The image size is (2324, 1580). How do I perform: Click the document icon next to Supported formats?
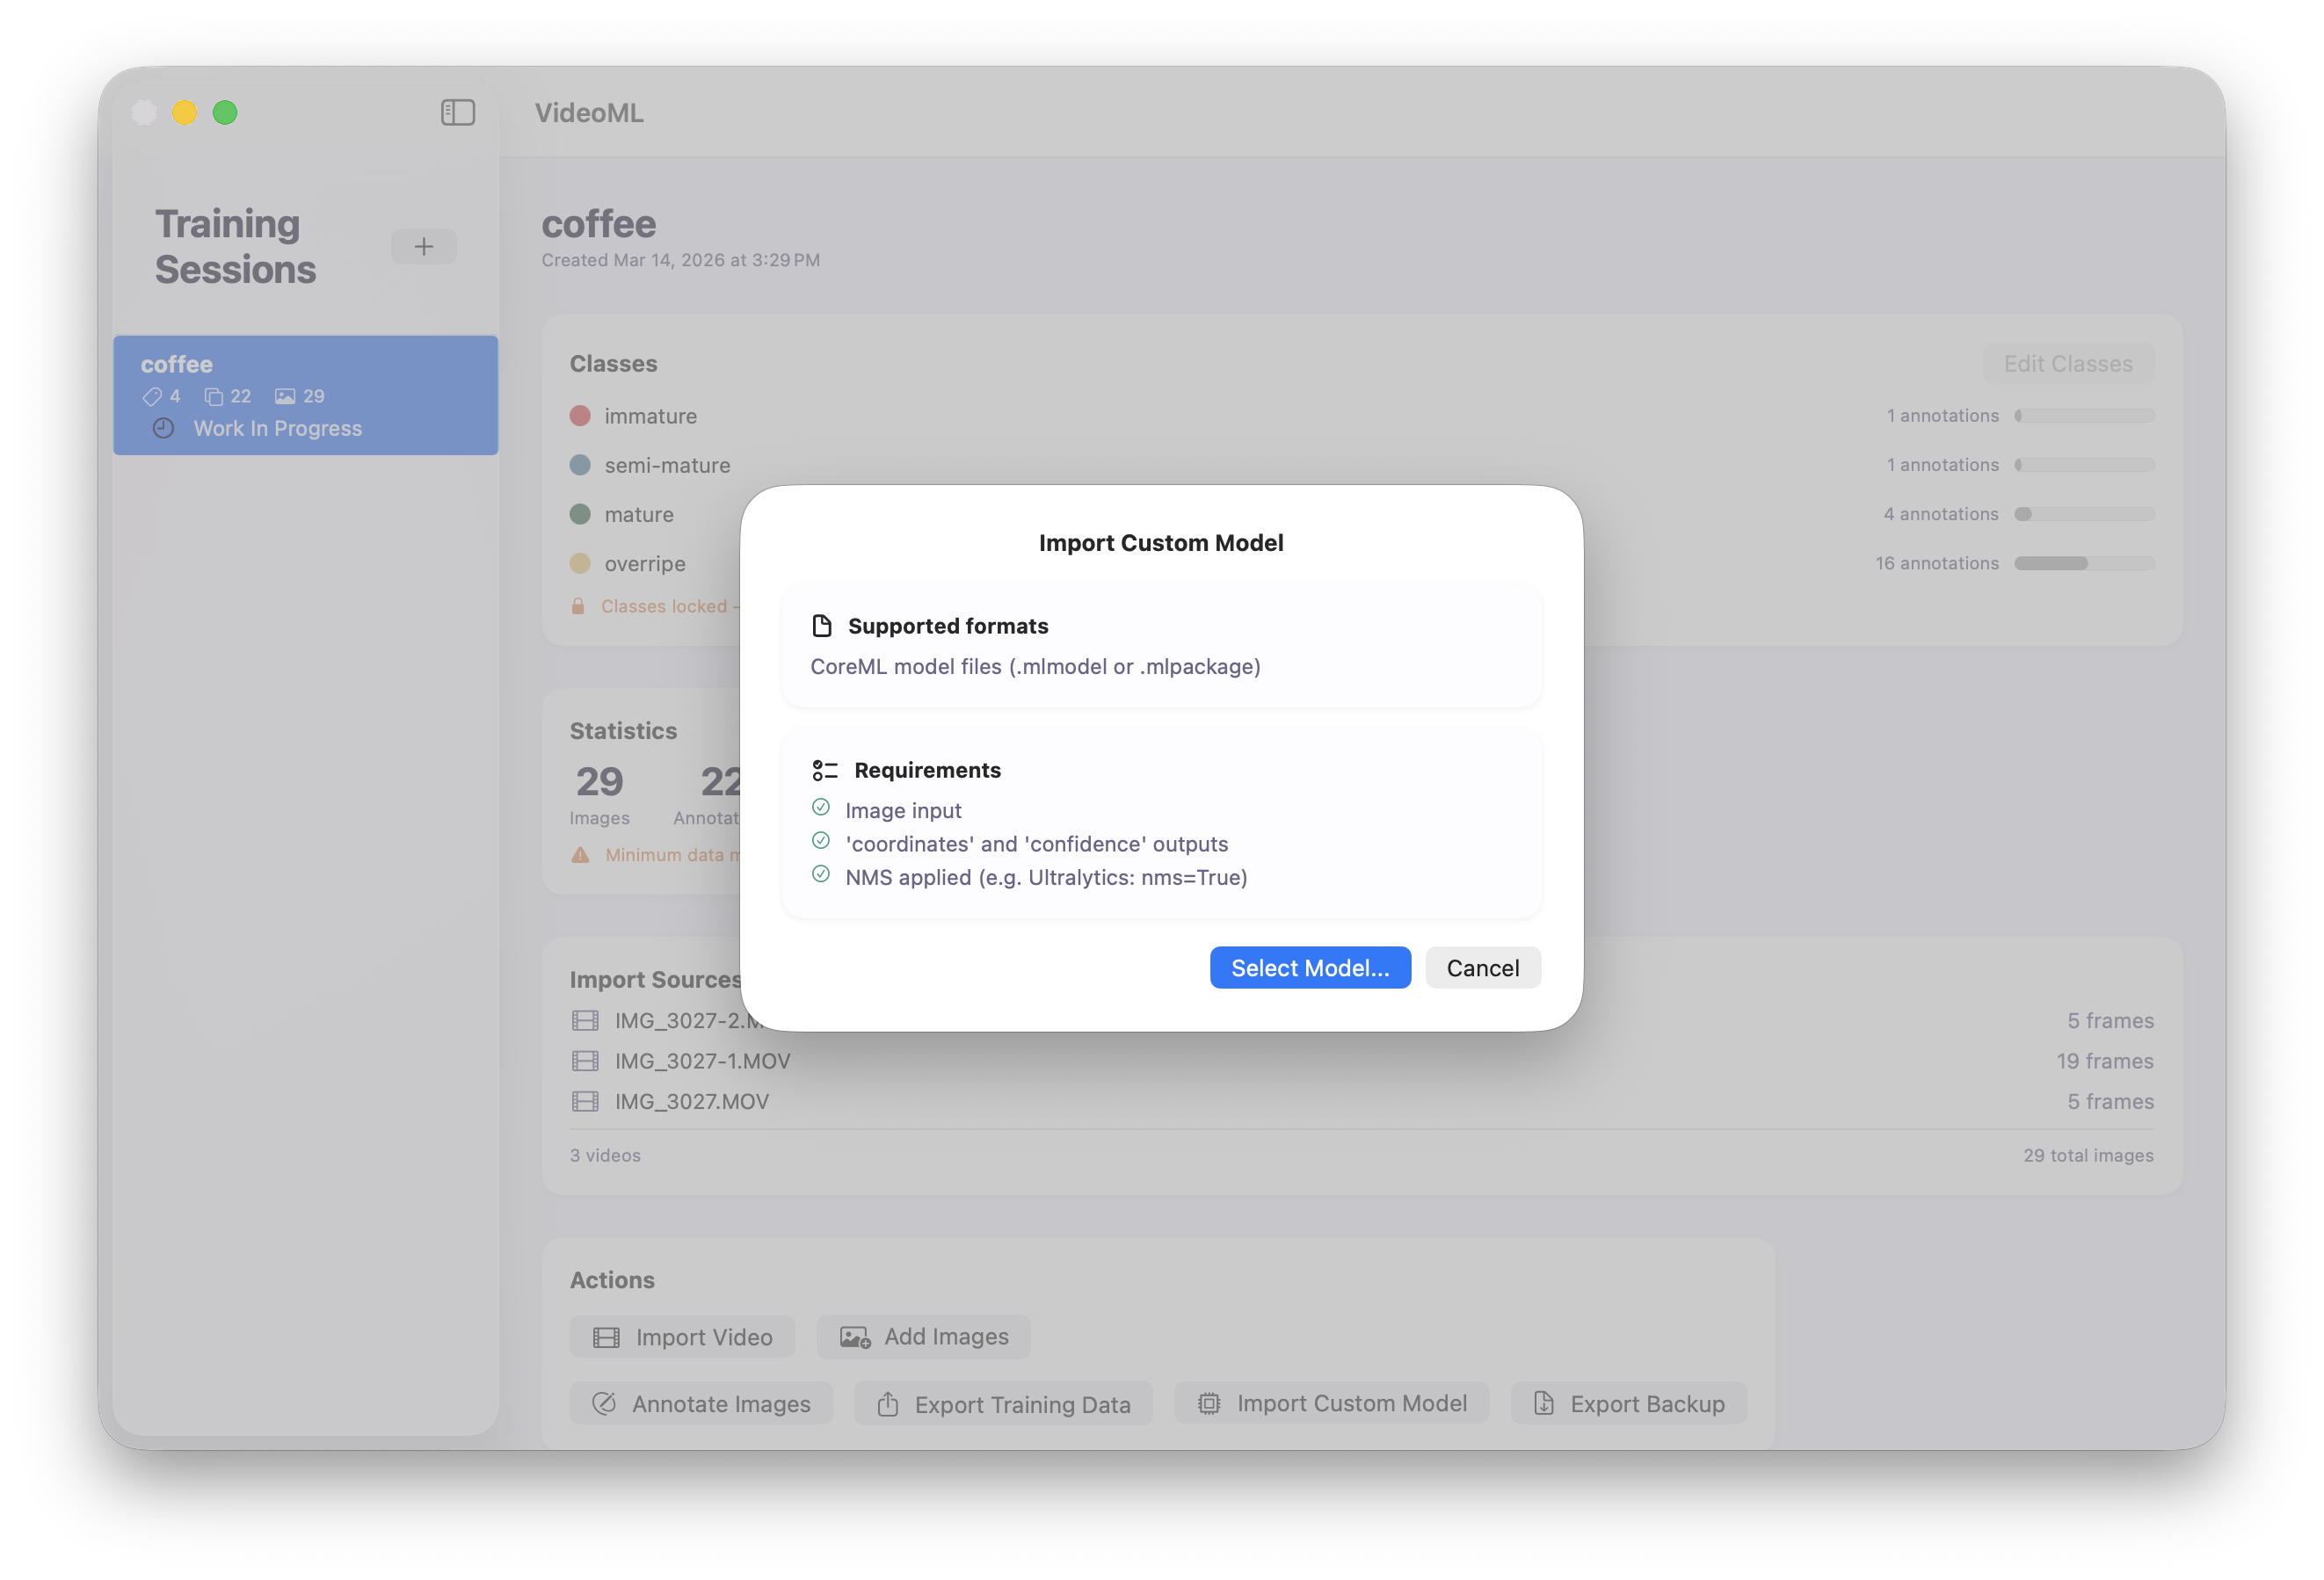[x=822, y=625]
